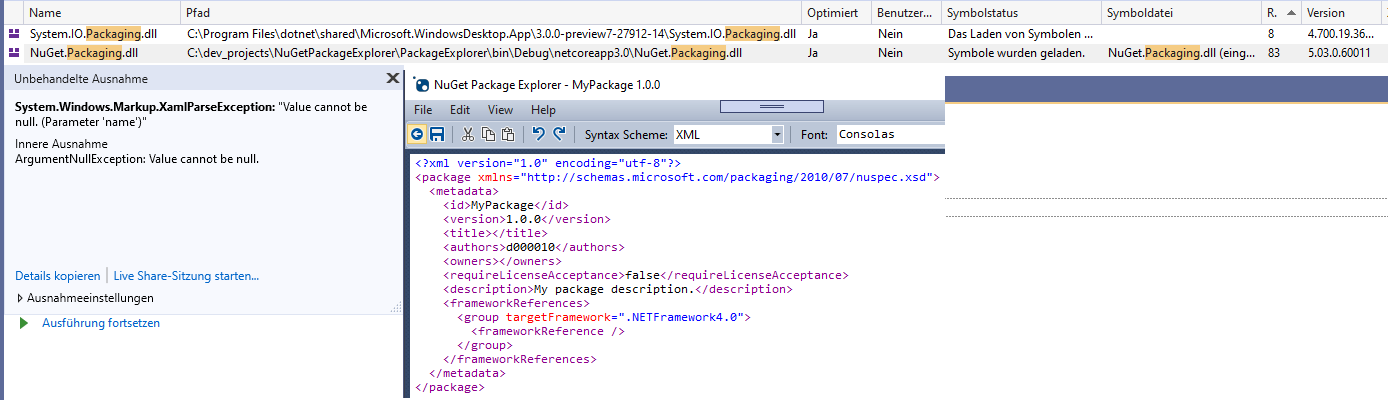Click 'Das Laden von Symbolen' status cell

coord(1020,34)
